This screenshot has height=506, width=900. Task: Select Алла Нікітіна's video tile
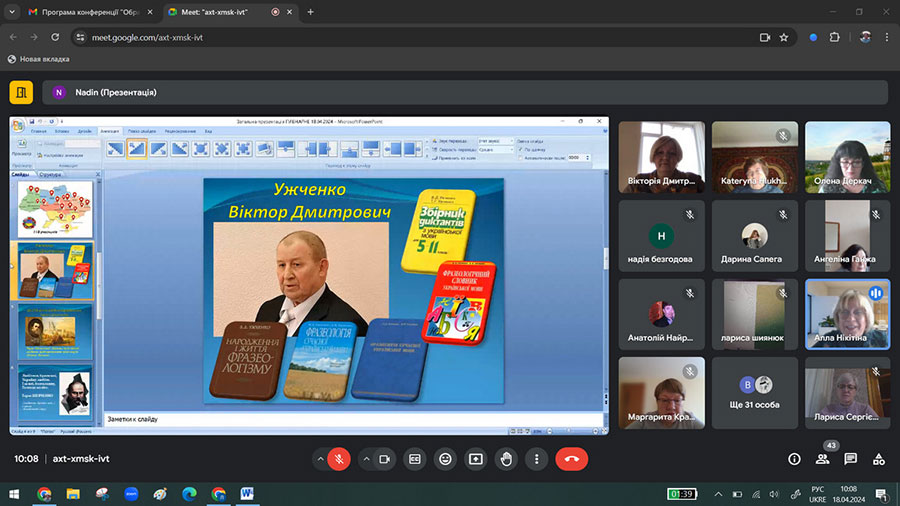(x=847, y=313)
